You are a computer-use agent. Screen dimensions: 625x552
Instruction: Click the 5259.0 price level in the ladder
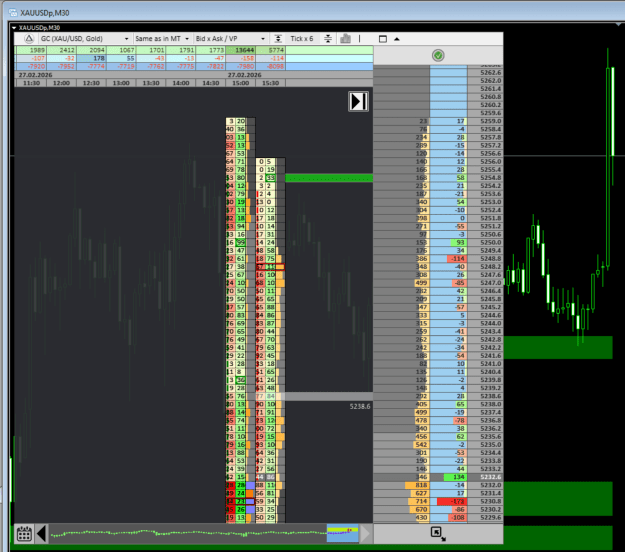485,121
